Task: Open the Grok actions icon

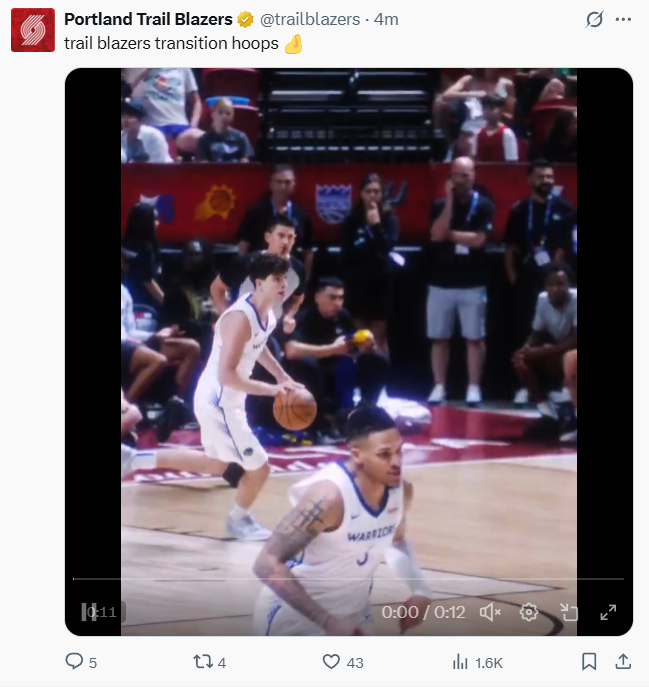Action: click(594, 19)
